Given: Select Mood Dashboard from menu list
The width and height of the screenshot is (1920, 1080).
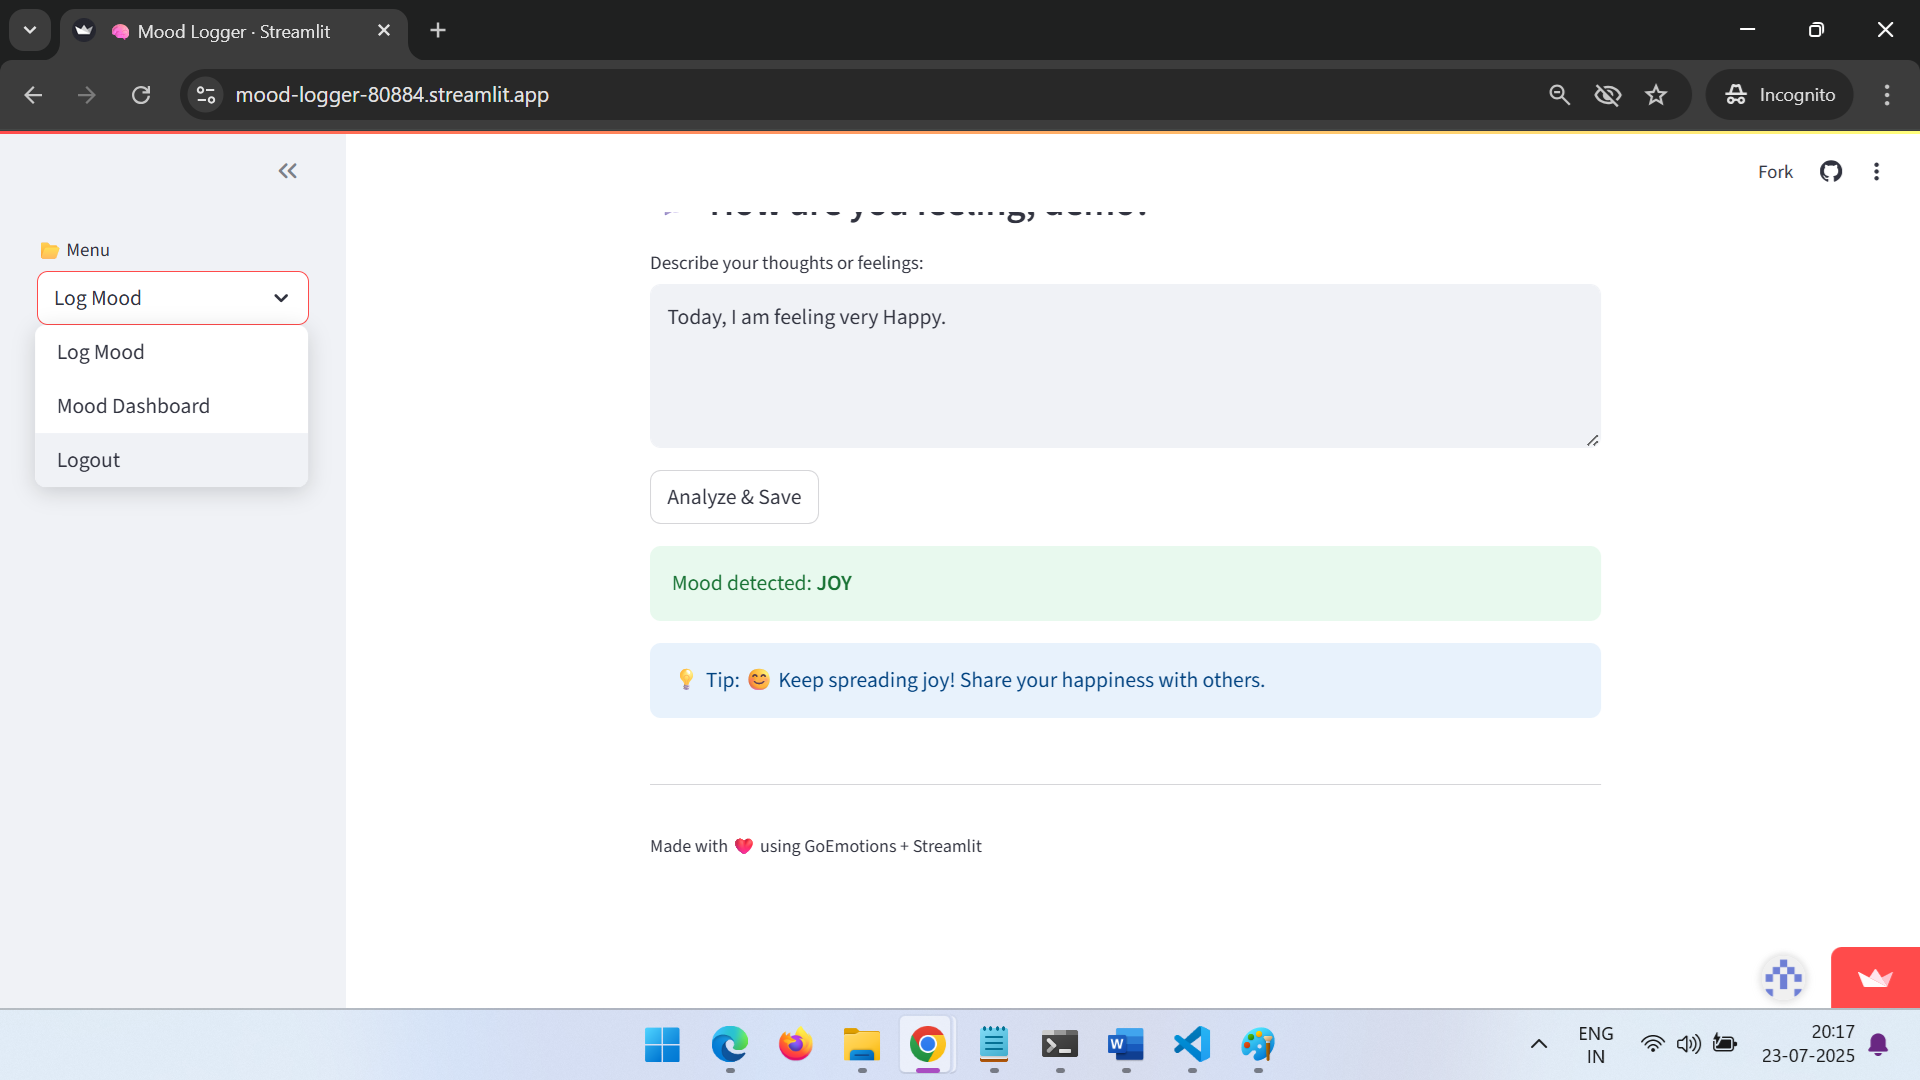Looking at the screenshot, I should coord(133,406).
